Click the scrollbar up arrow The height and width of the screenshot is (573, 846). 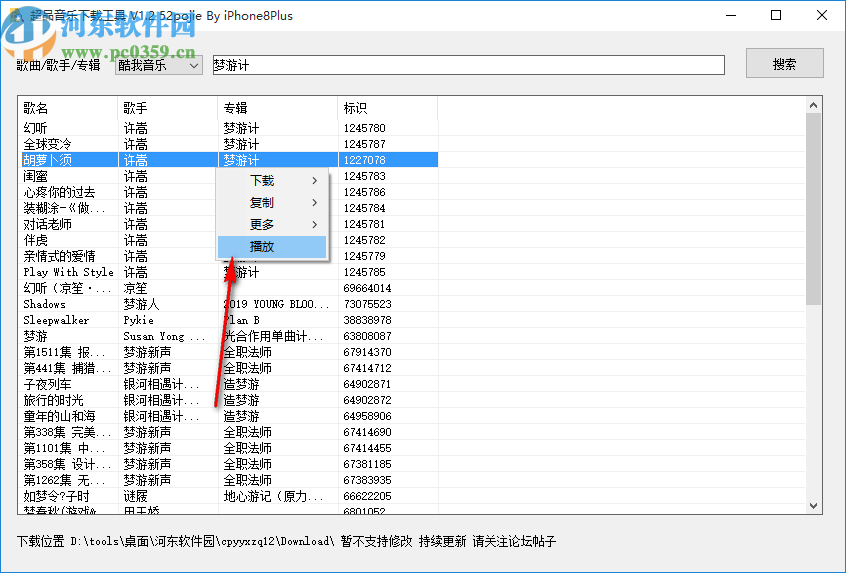click(814, 106)
